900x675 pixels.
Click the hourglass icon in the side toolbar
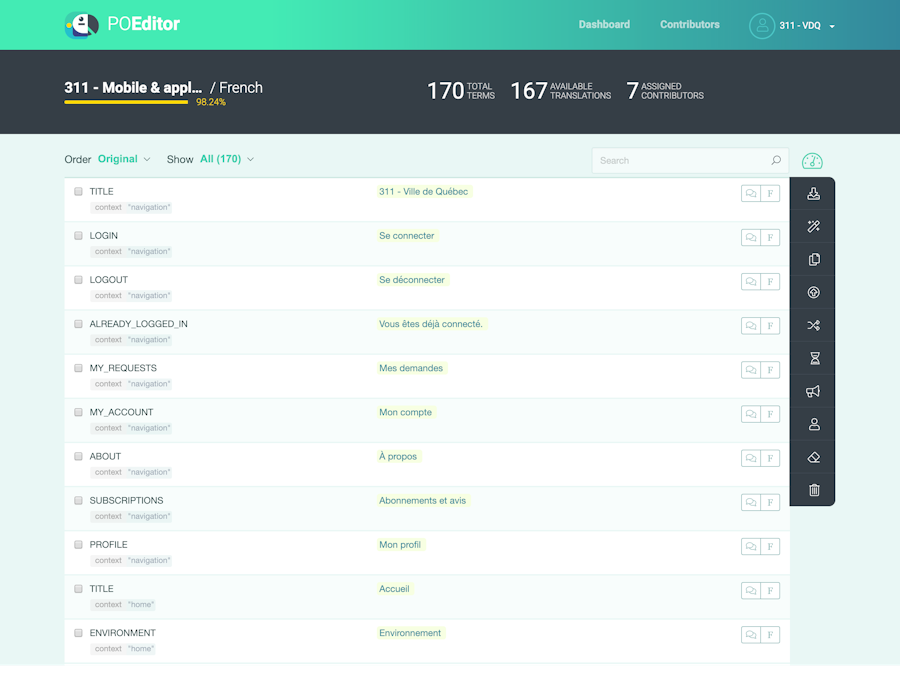click(x=814, y=358)
